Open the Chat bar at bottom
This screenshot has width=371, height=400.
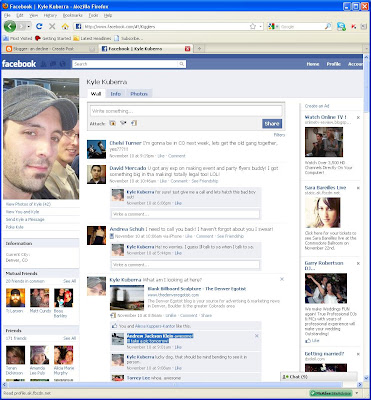(319, 377)
